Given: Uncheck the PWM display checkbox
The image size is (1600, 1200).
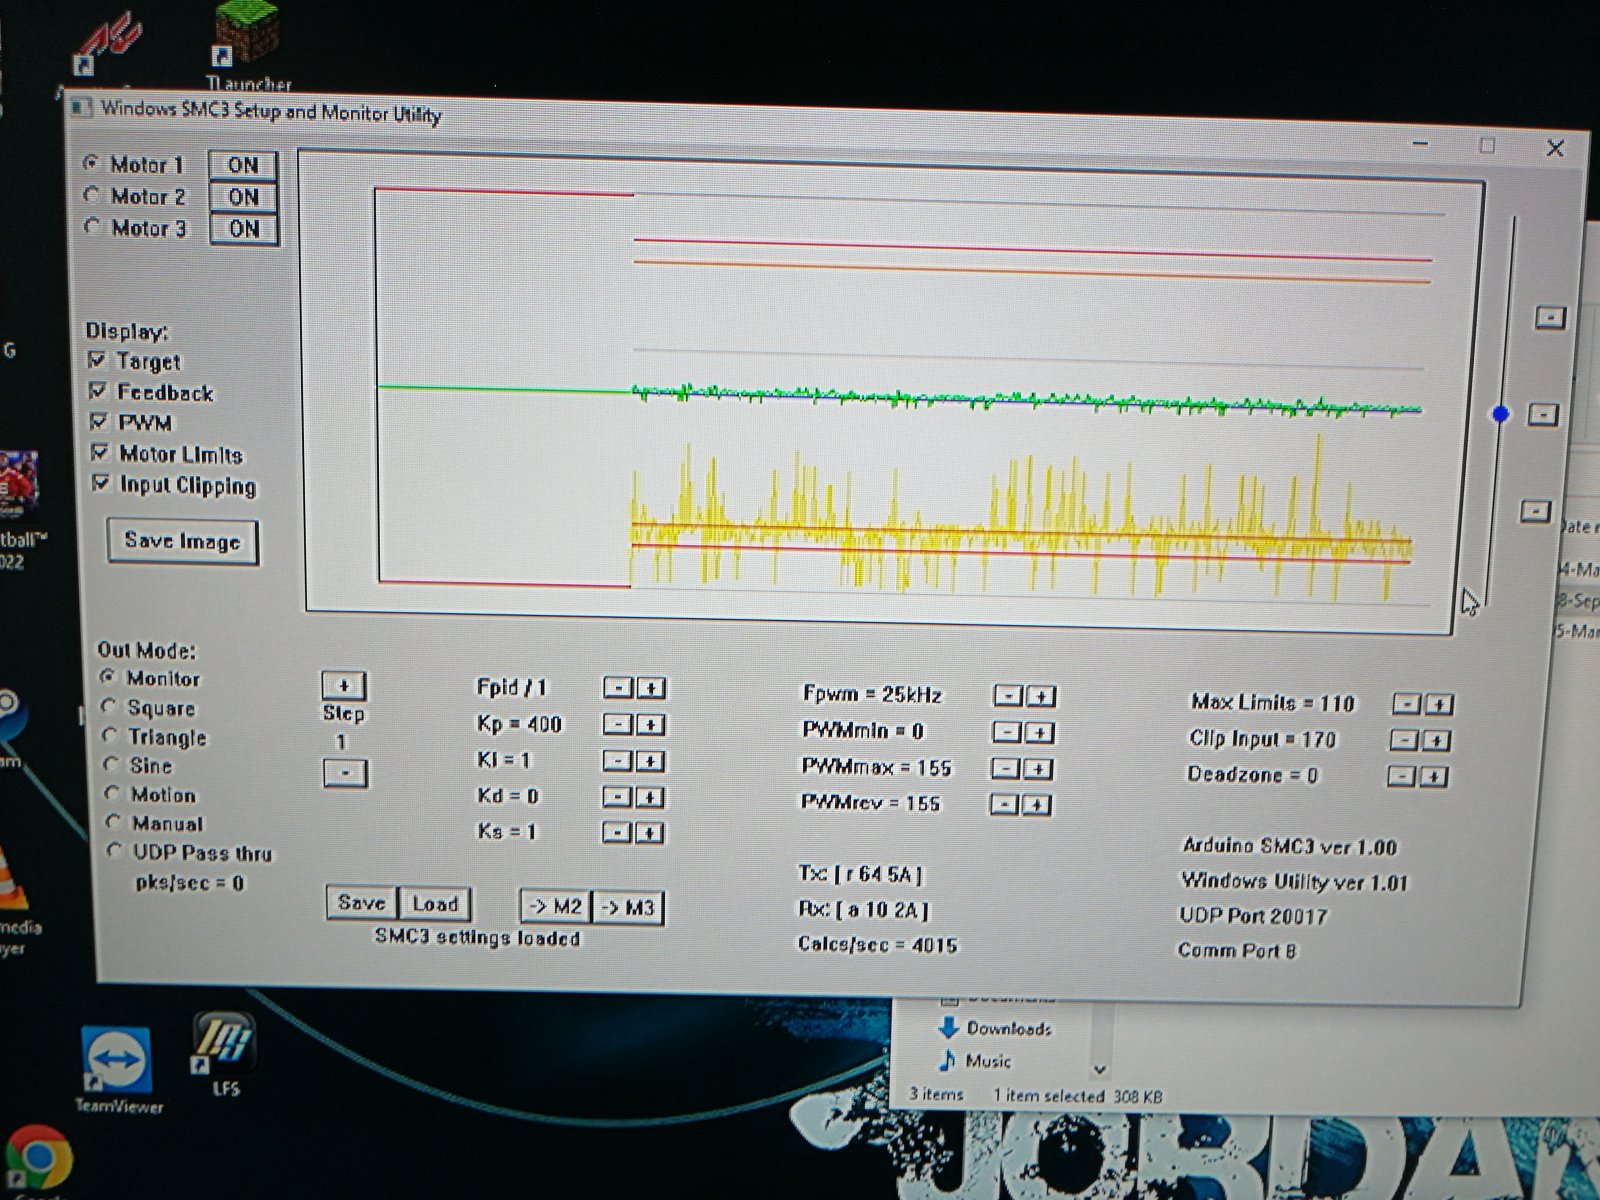Looking at the screenshot, I should click(99, 422).
